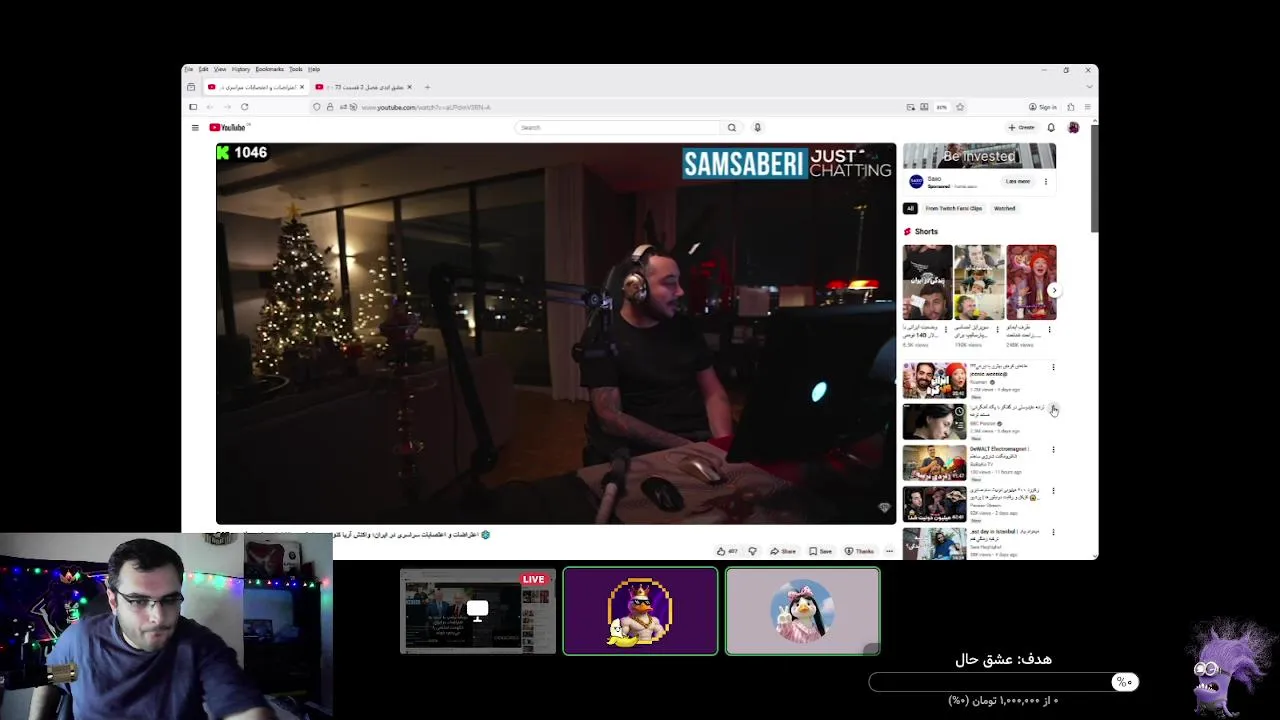This screenshot has width=1280, height=720.
Task: Open the first Shorts thumbnail
Action: click(x=927, y=282)
